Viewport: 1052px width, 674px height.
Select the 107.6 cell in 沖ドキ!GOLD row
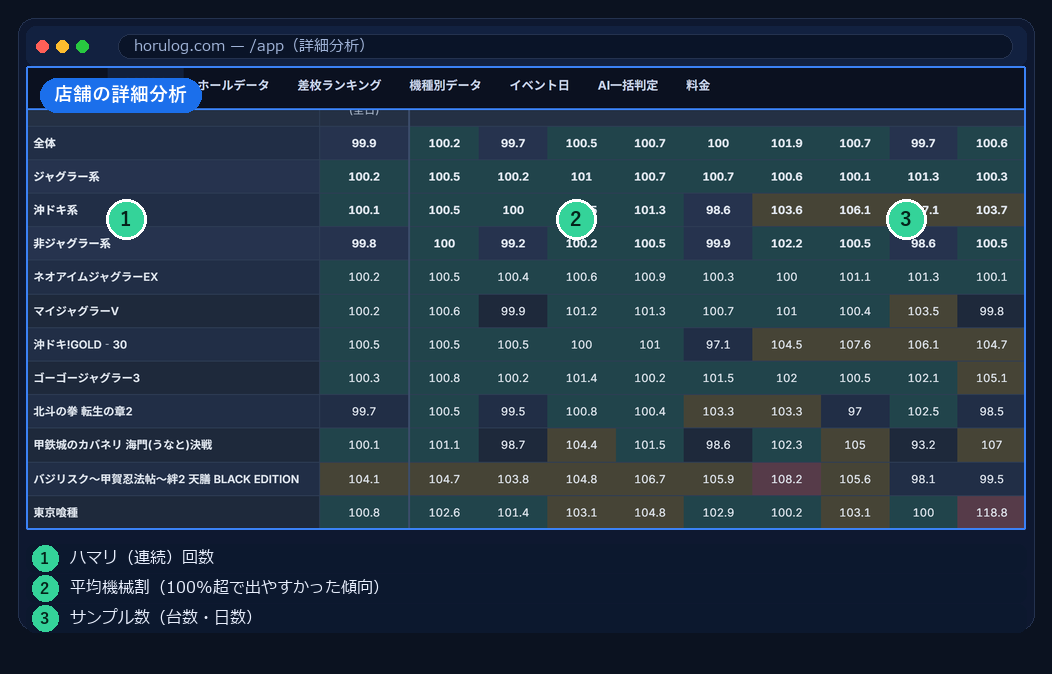click(x=855, y=345)
